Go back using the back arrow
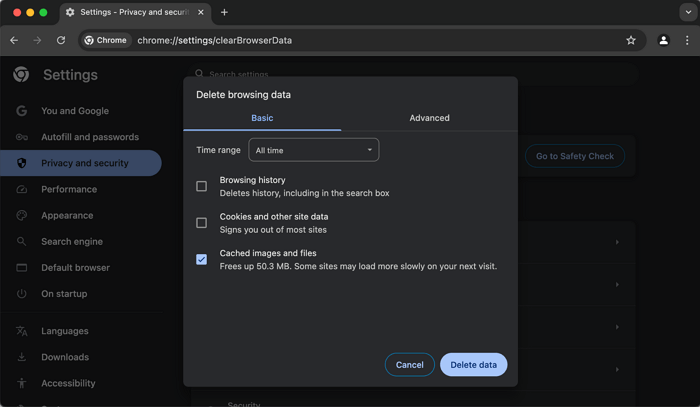 [x=14, y=40]
